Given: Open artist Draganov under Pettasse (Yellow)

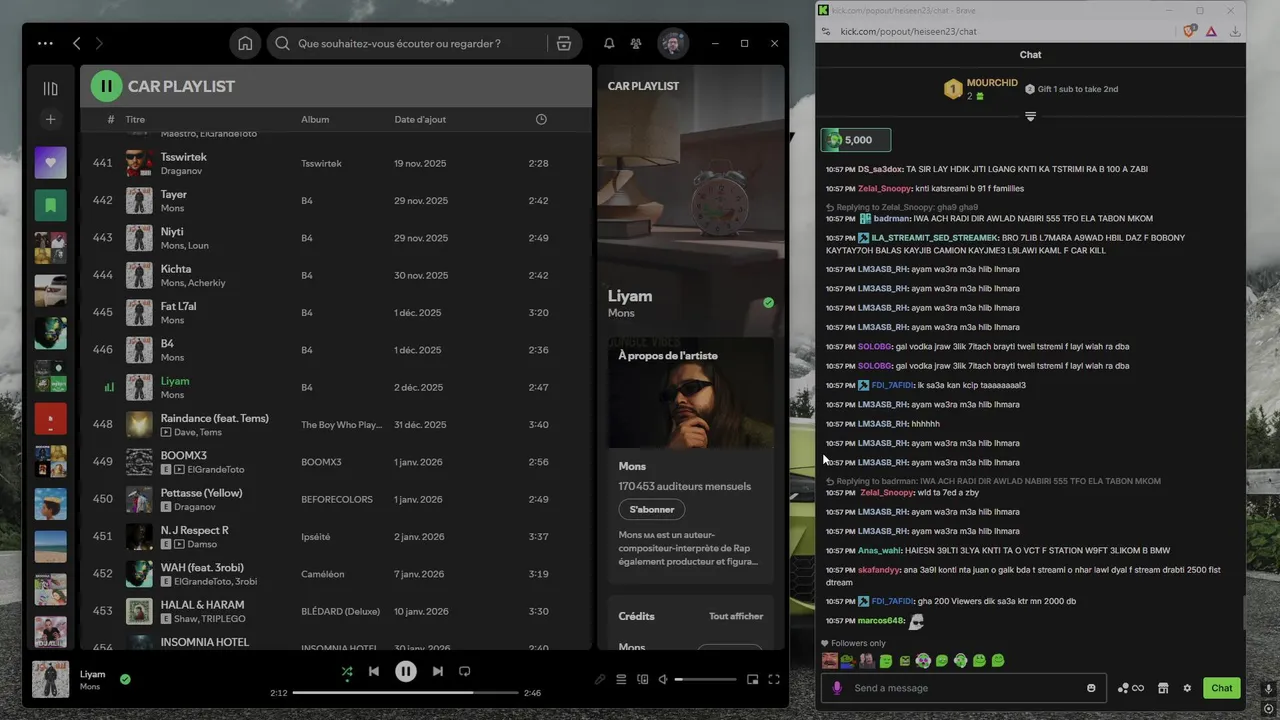Looking at the screenshot, I should [195, 507].
